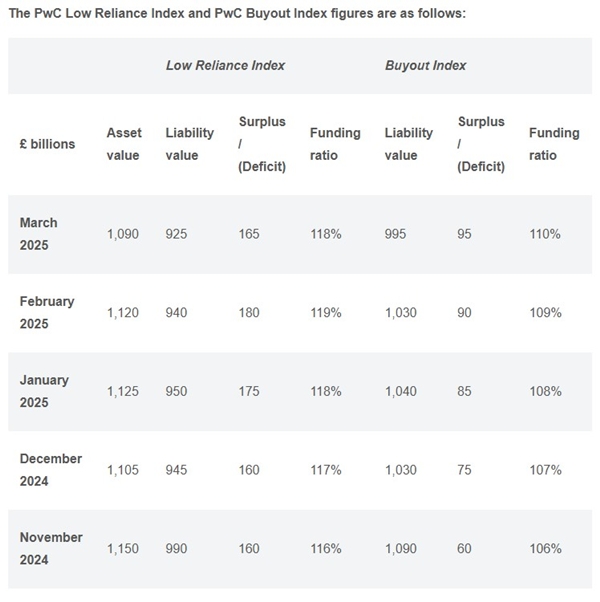Image resolution: width=600 pixels, height=602 pixels.
Task: Click March 2025 Buyout funding ratio 110%
Action: (545, 234)
